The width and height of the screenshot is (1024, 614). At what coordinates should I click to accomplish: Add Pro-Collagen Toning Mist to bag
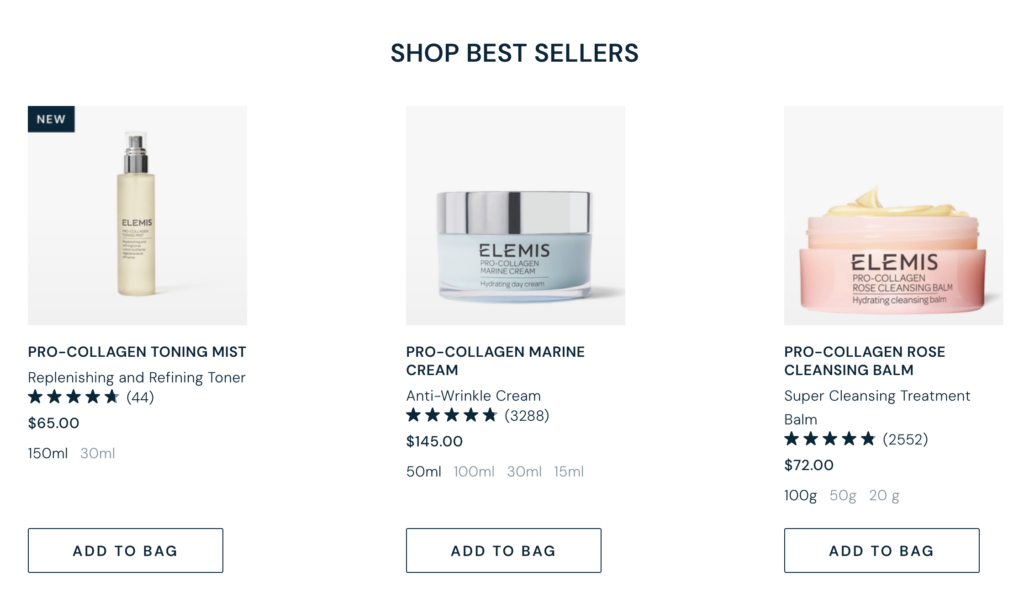125,550
